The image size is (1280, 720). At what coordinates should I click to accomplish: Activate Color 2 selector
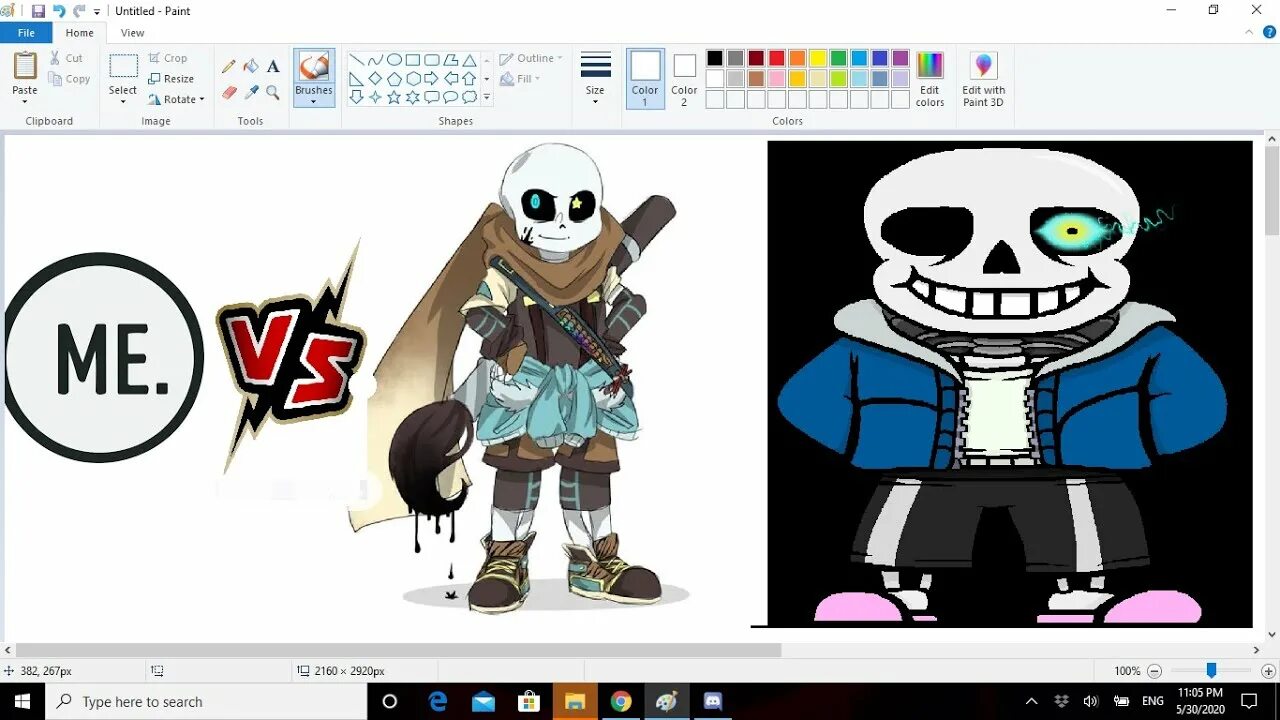(x=685, y=79)
